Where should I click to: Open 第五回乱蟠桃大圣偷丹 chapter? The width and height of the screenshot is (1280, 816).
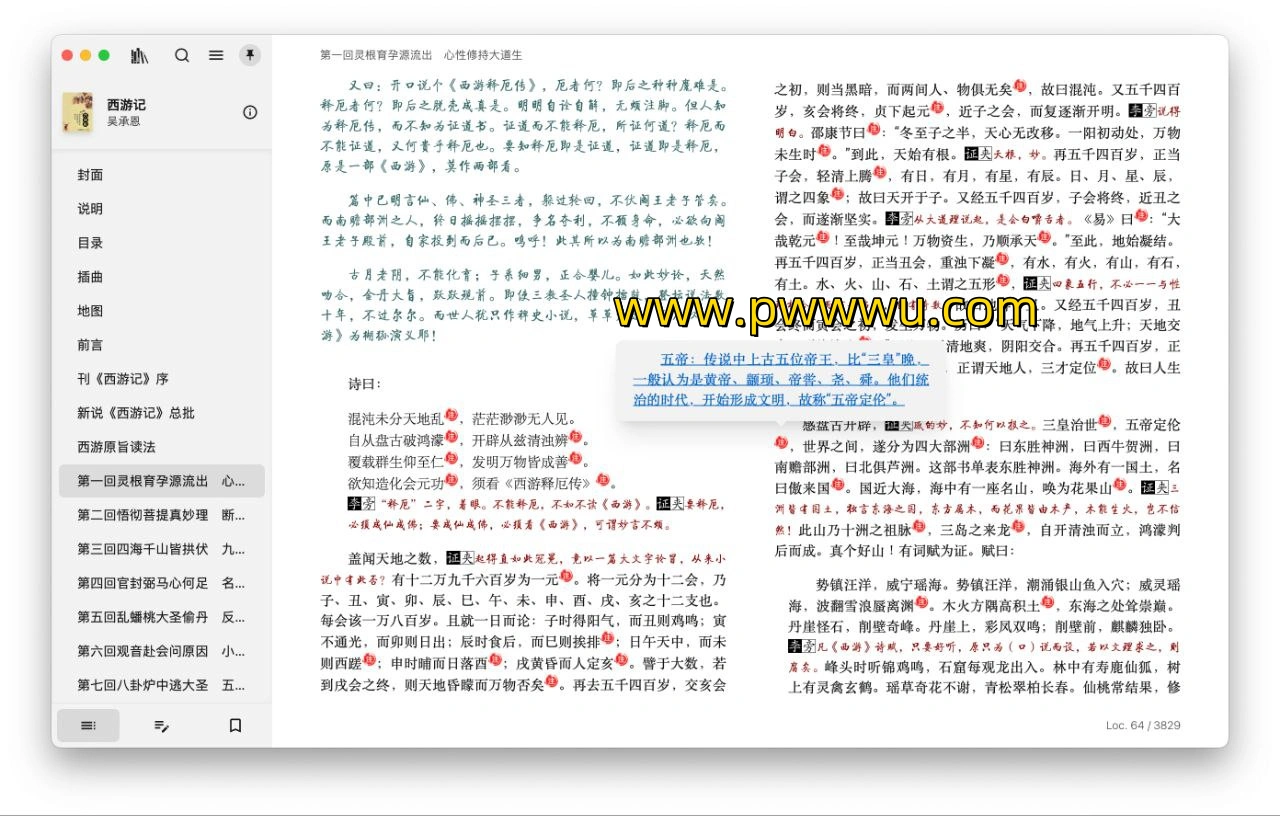click(x=162, y=617)
